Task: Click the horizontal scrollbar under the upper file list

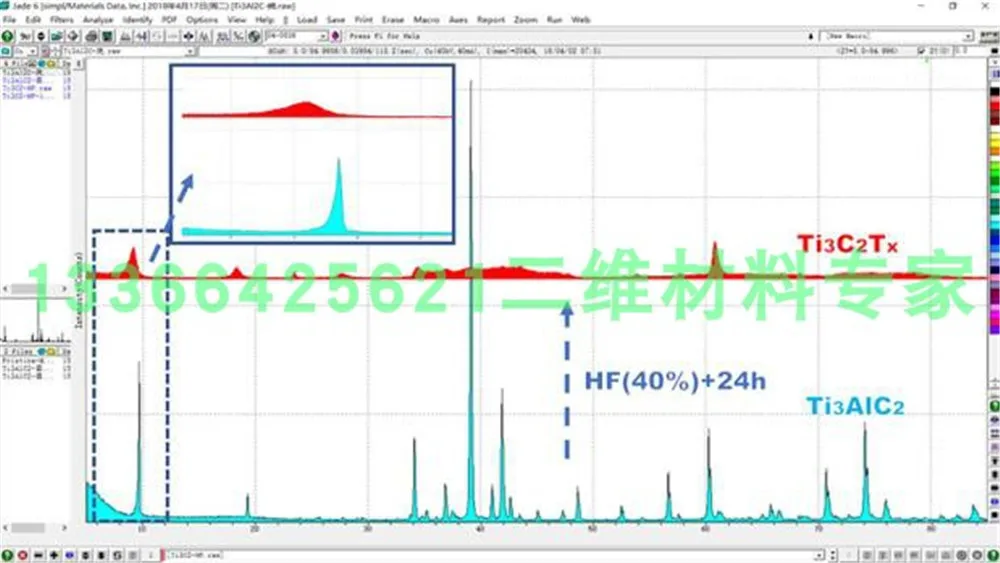Action: click(x=36, y=289)
